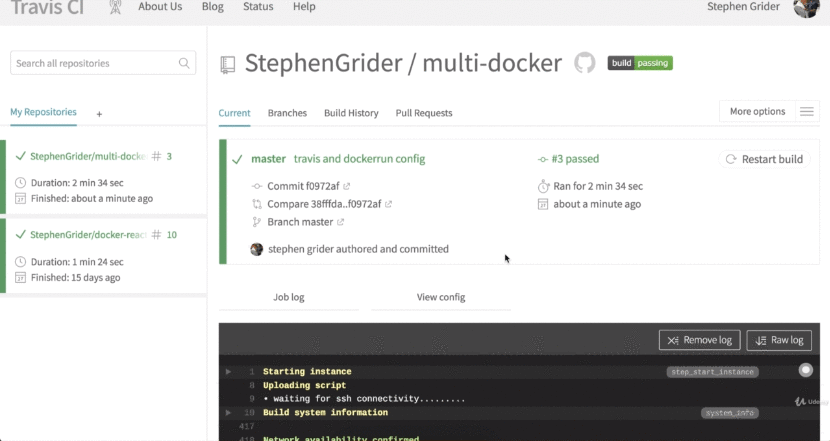Click the hamburger menu icon

[x=807, y=111]
